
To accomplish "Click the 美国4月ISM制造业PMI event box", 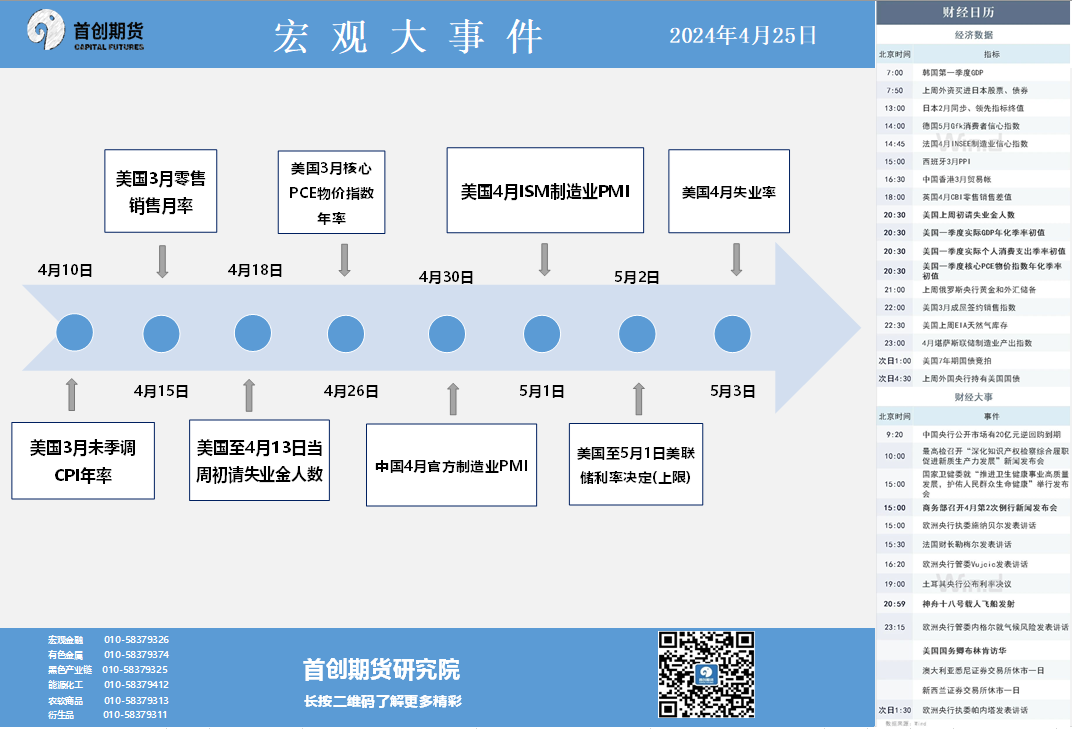I will (x=545, y=190).
